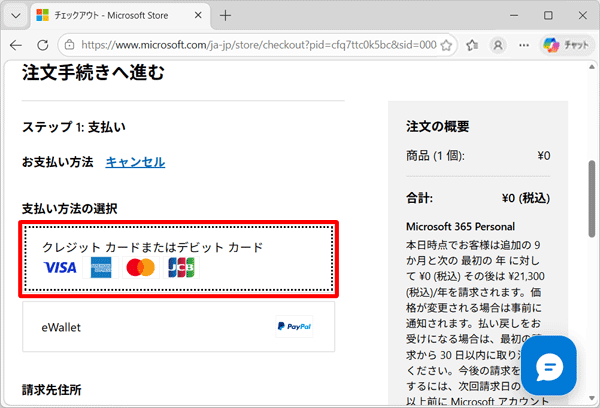Click the PayPal logo in eWallet row

click(293, 326)
